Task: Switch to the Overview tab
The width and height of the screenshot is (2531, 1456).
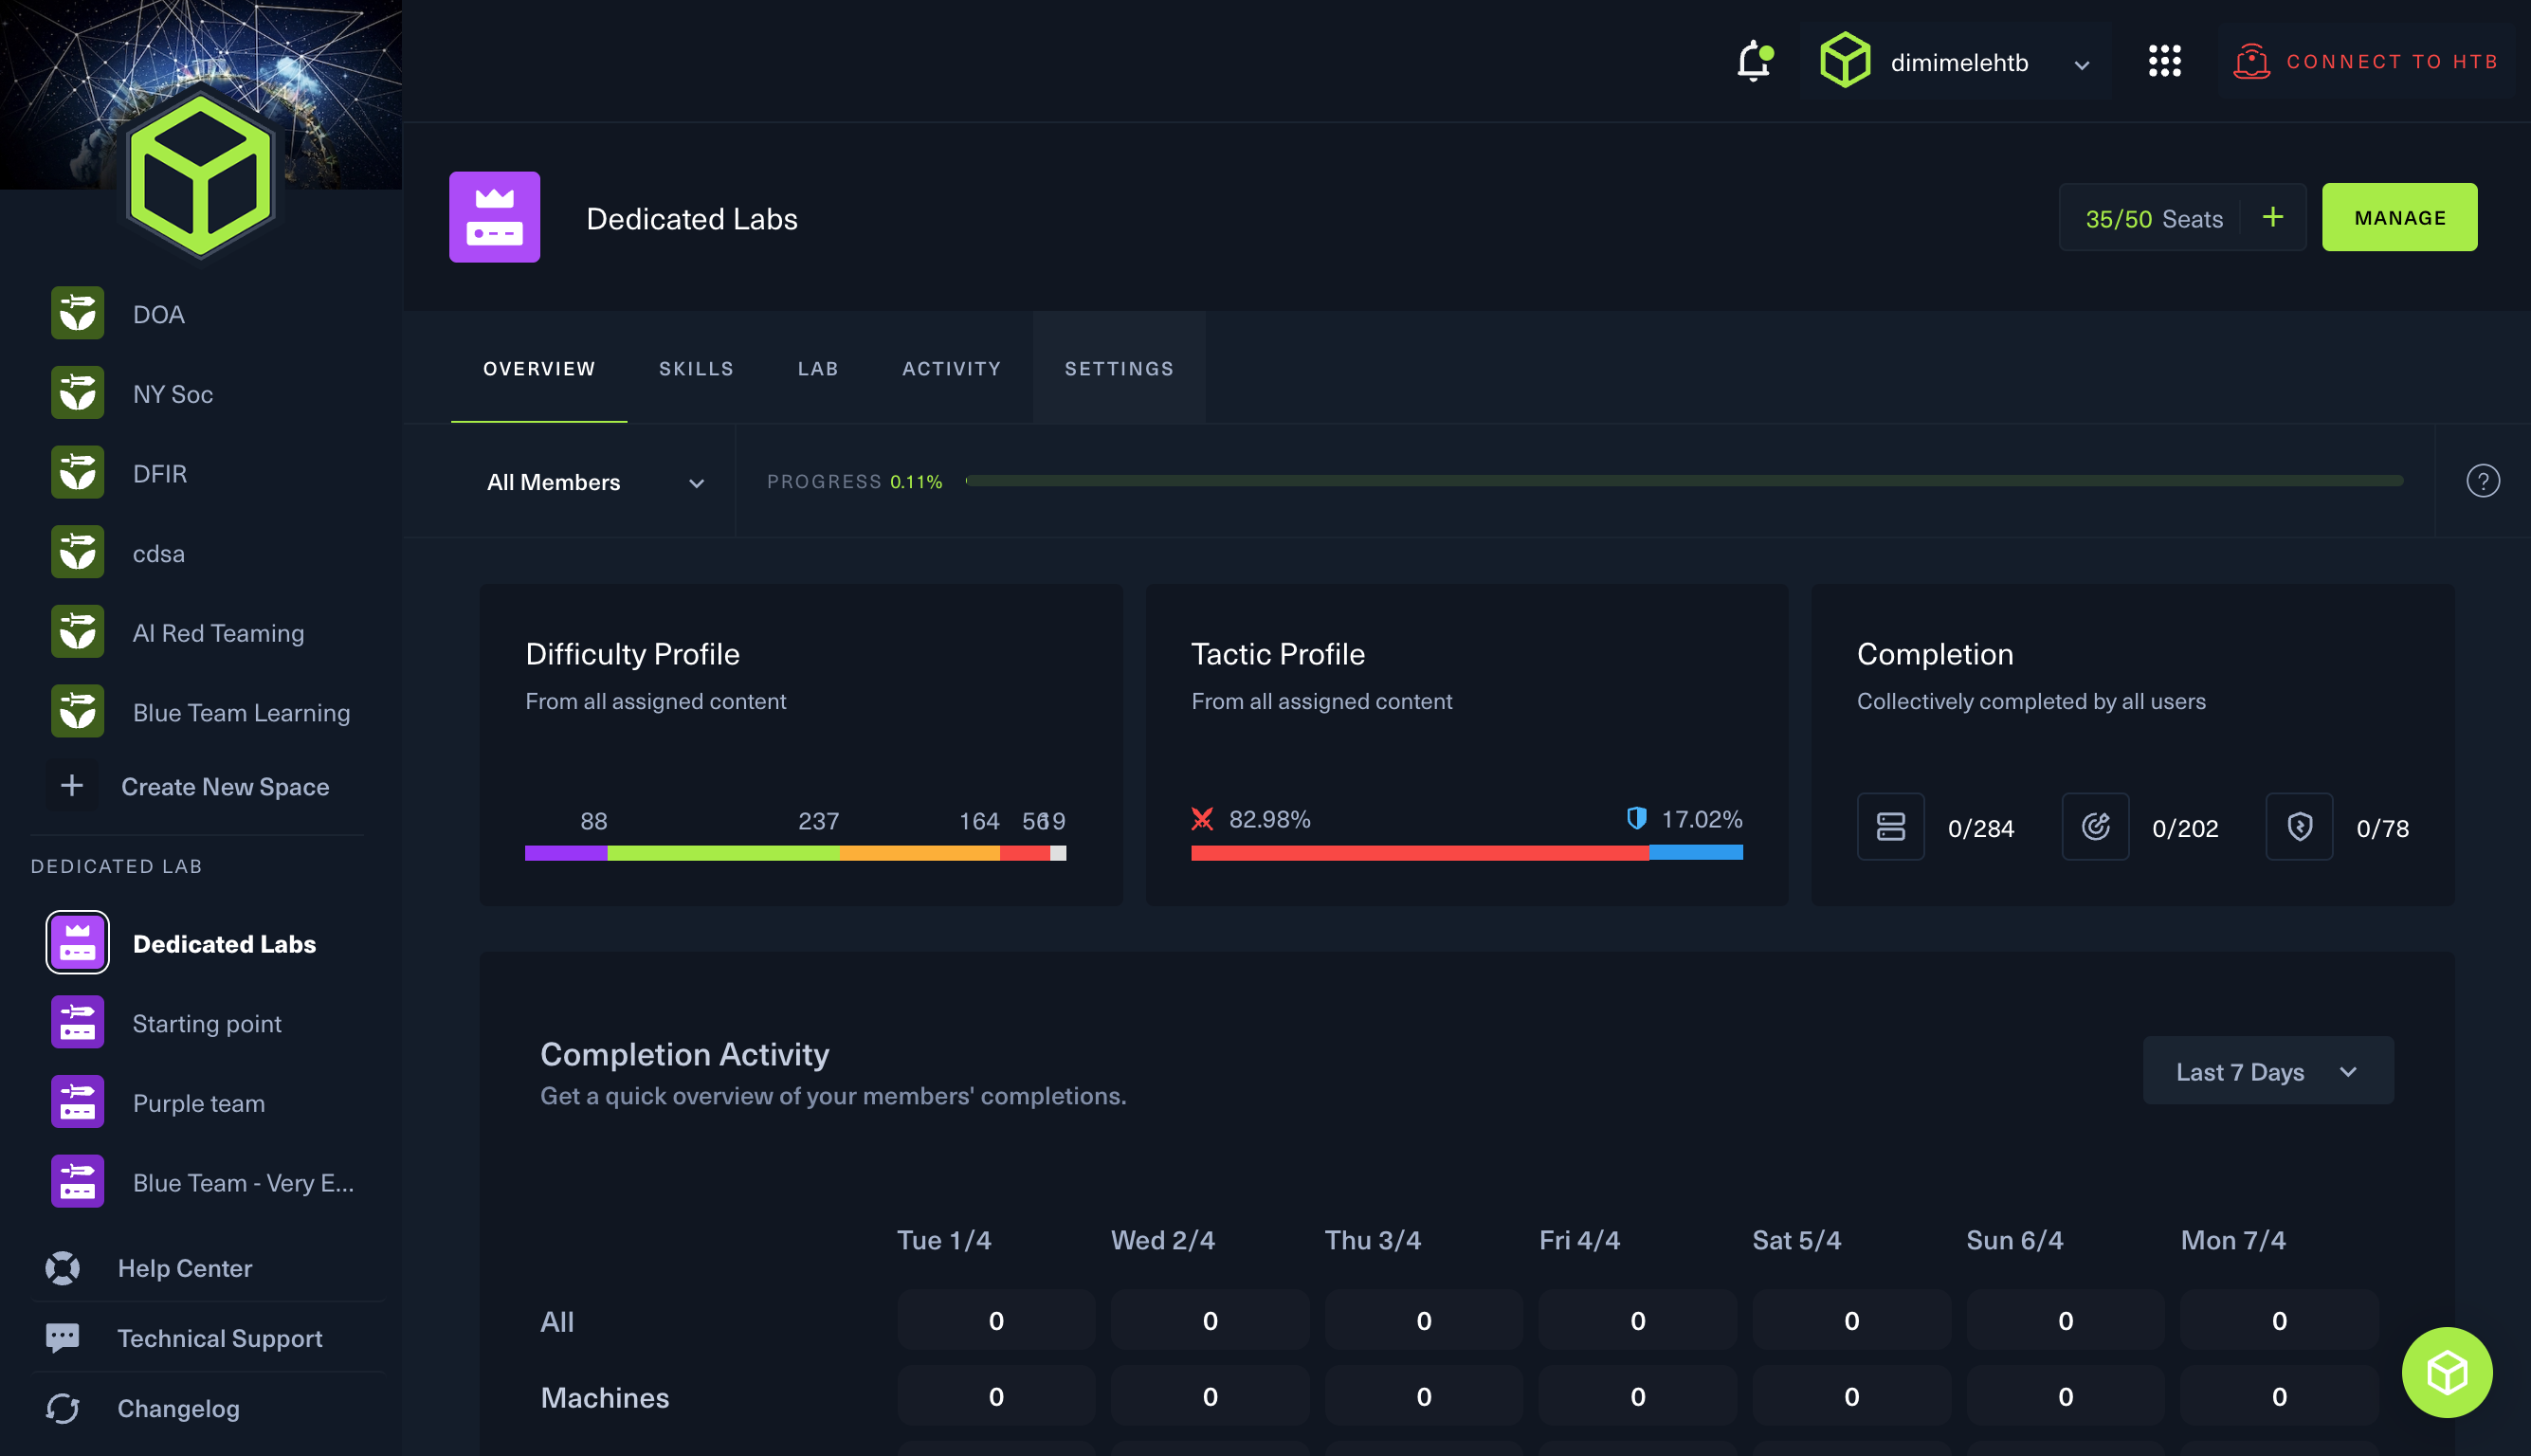Action: [539, 369]
